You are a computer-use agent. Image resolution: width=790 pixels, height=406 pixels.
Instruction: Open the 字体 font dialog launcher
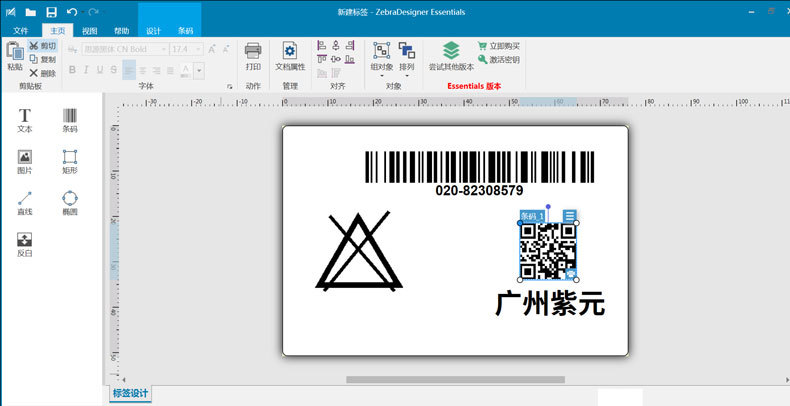tap(230, 87)
